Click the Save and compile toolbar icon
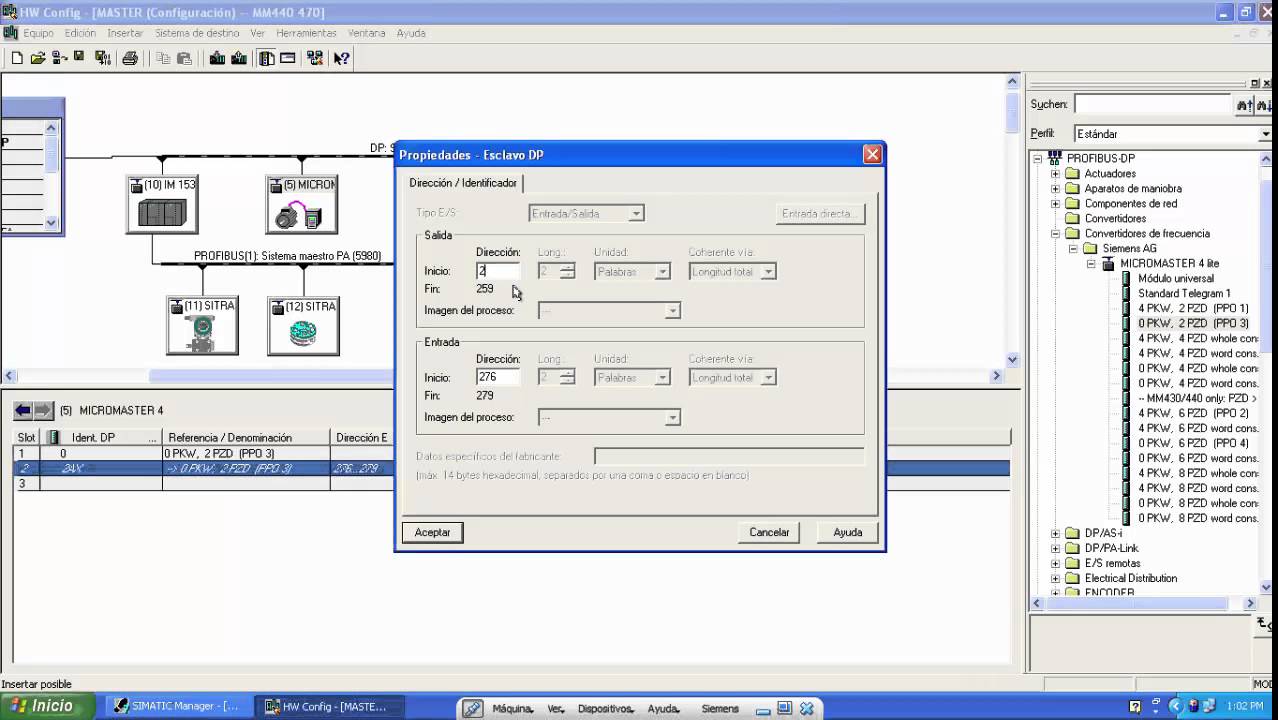Viewport: 1278px width, 720px height. 102,58
